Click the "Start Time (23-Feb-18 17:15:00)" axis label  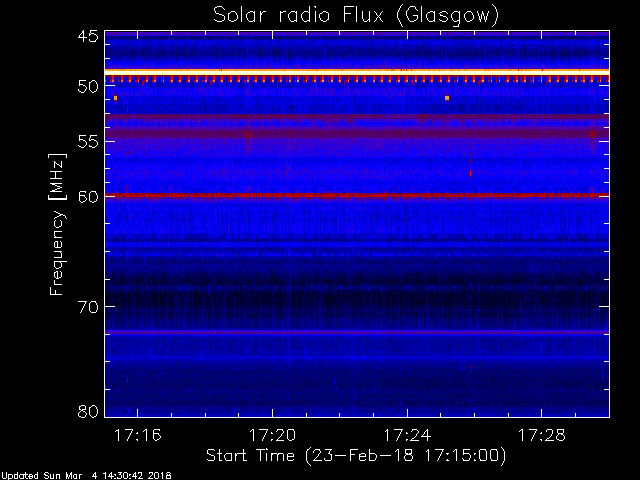click(x=356, y=455)
